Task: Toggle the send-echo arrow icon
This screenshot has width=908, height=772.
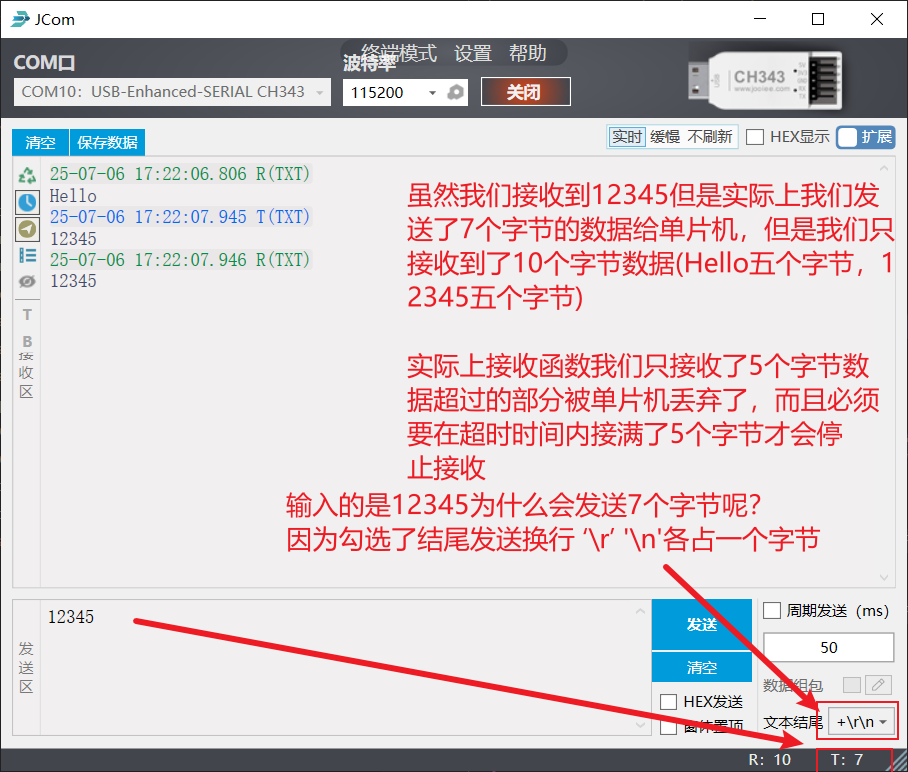Action: (x=27, y=229)
